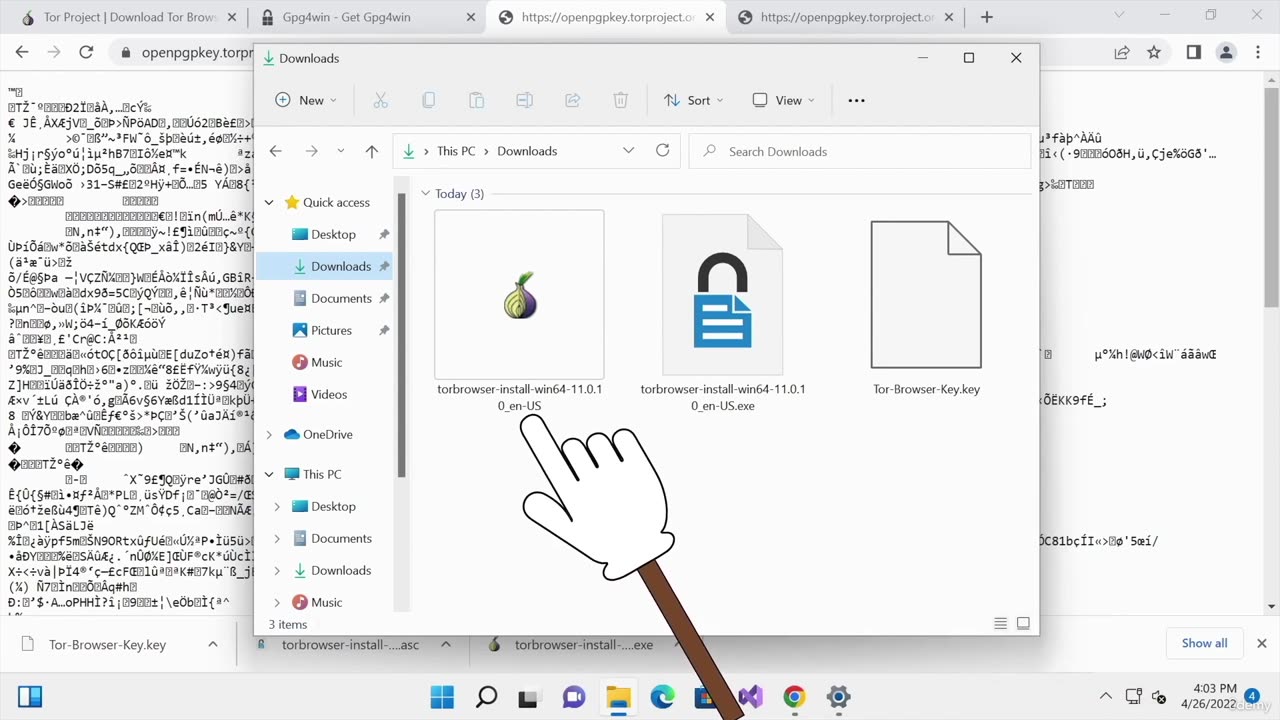Click the Paste icon in Explorer toolbar
Viewport: 1280px width, 720px height.
point(476,100)
